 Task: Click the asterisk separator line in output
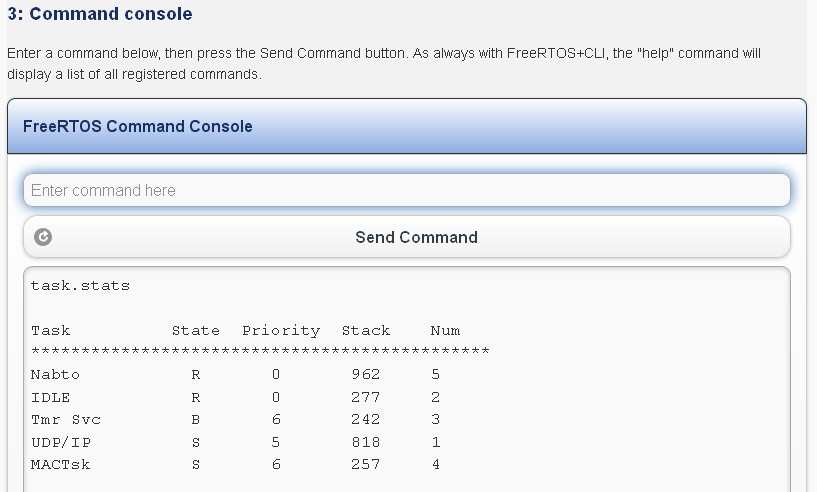260,352
